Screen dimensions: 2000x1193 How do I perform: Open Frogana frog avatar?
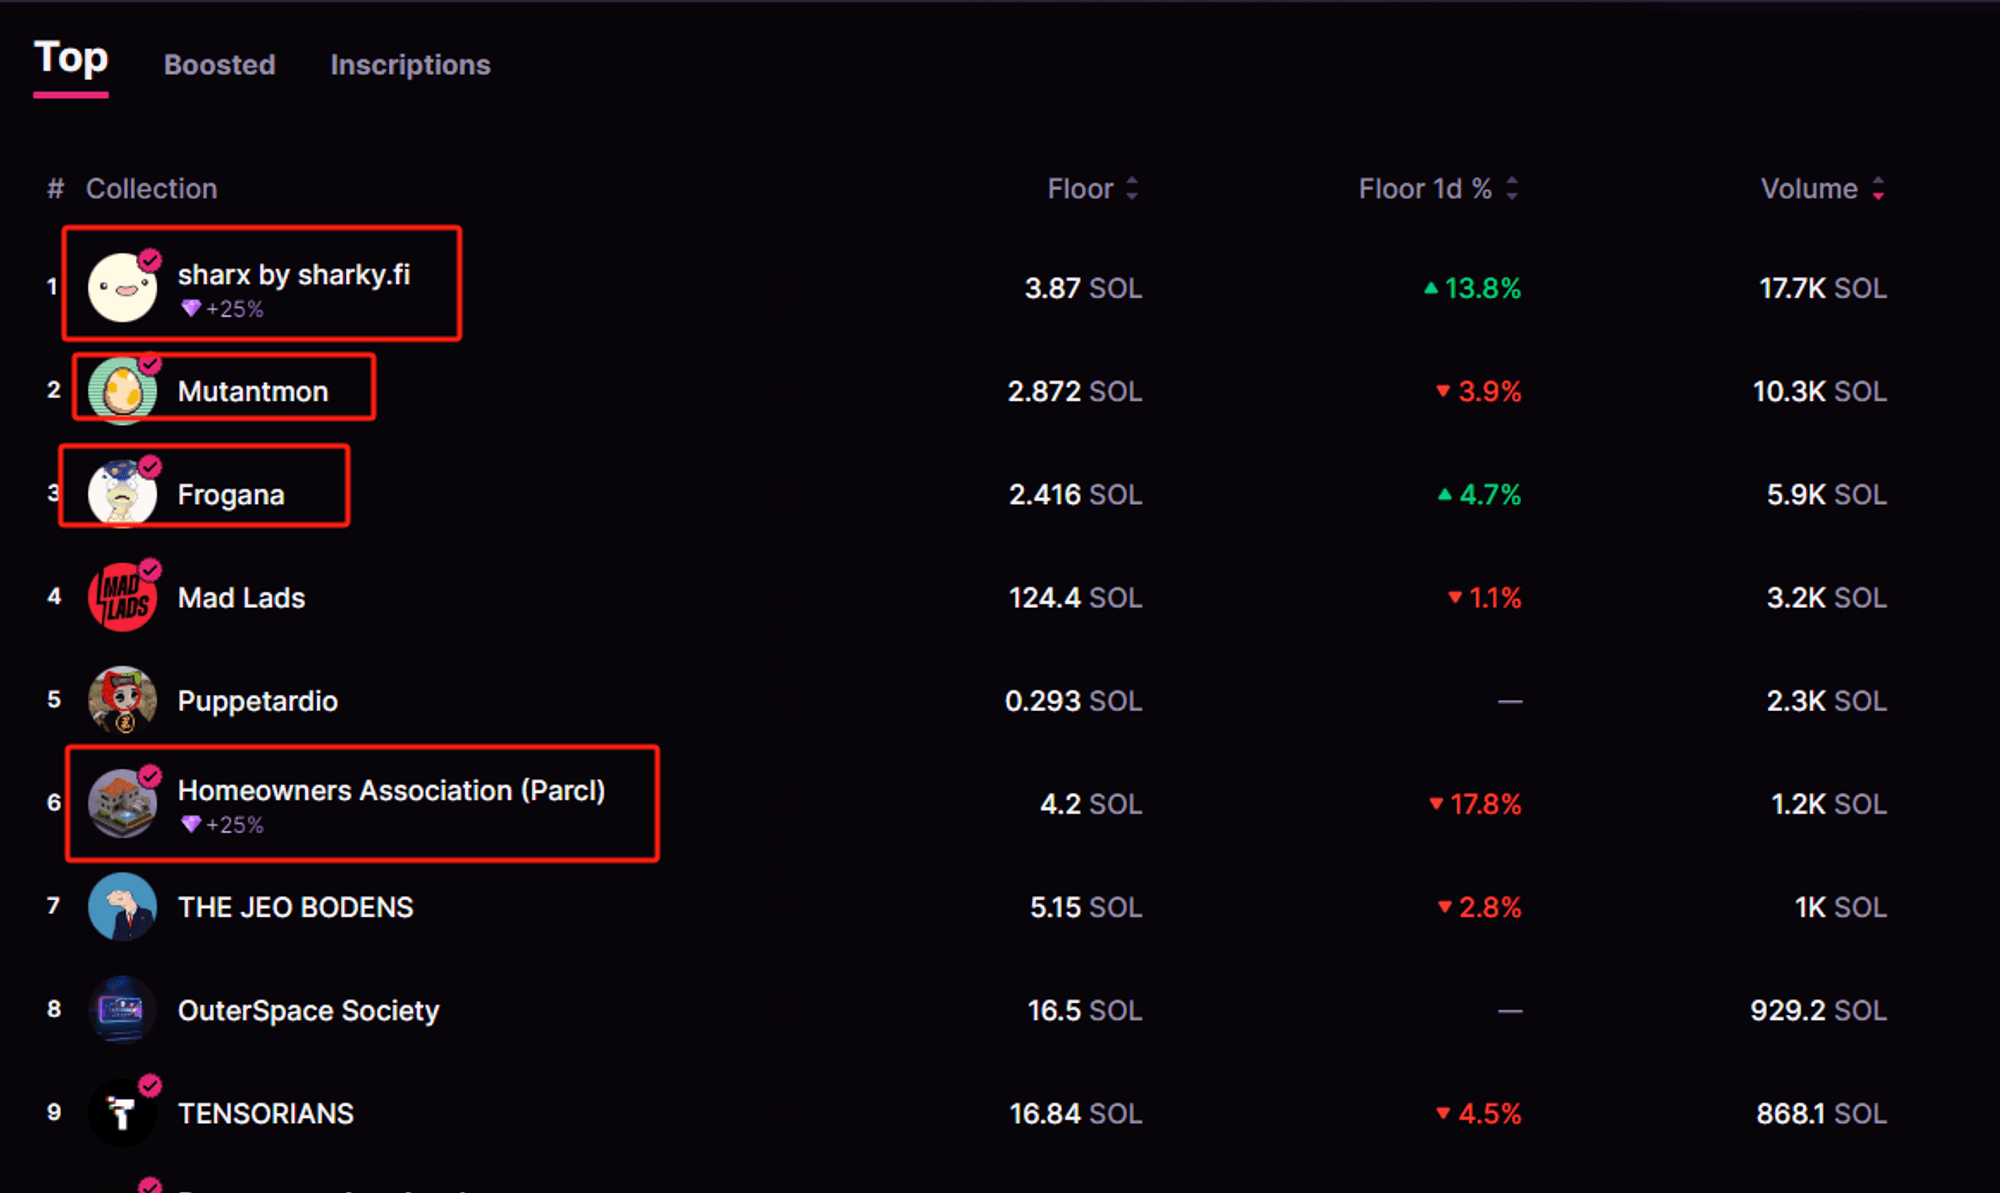coord(122,494)
